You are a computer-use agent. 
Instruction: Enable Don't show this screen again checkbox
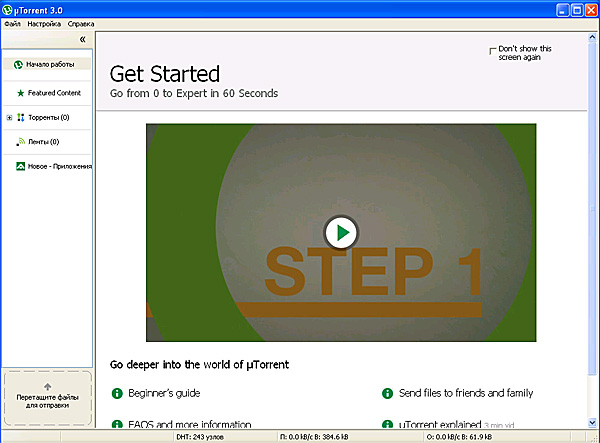pos(491,50)
